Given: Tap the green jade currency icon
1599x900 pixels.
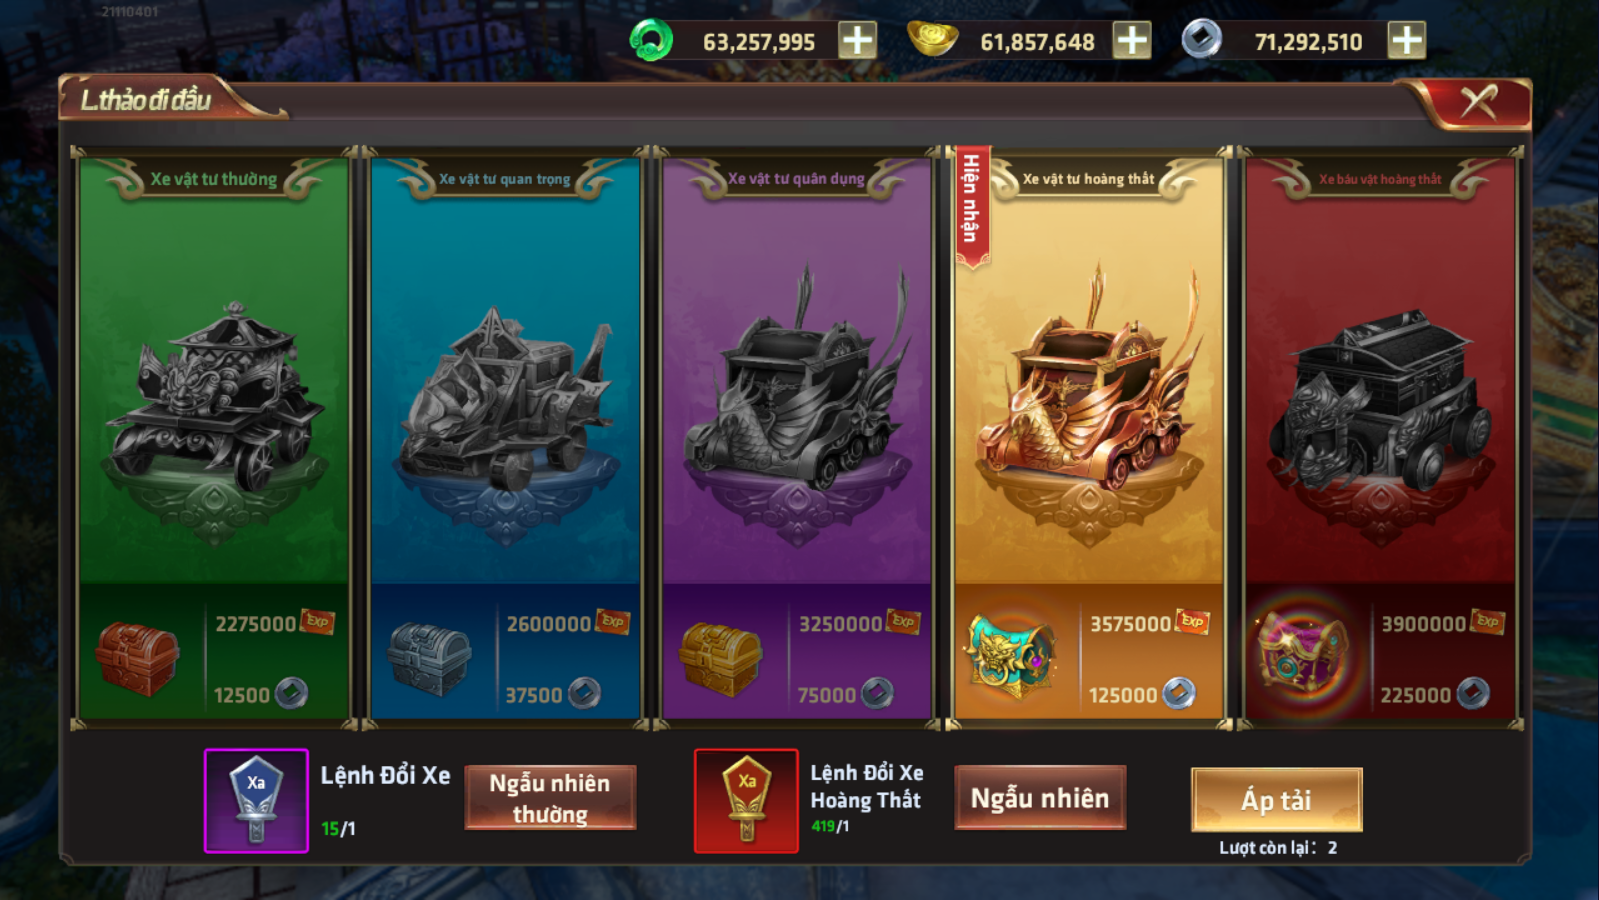Looking at the screenshot, I should (651, 41).
